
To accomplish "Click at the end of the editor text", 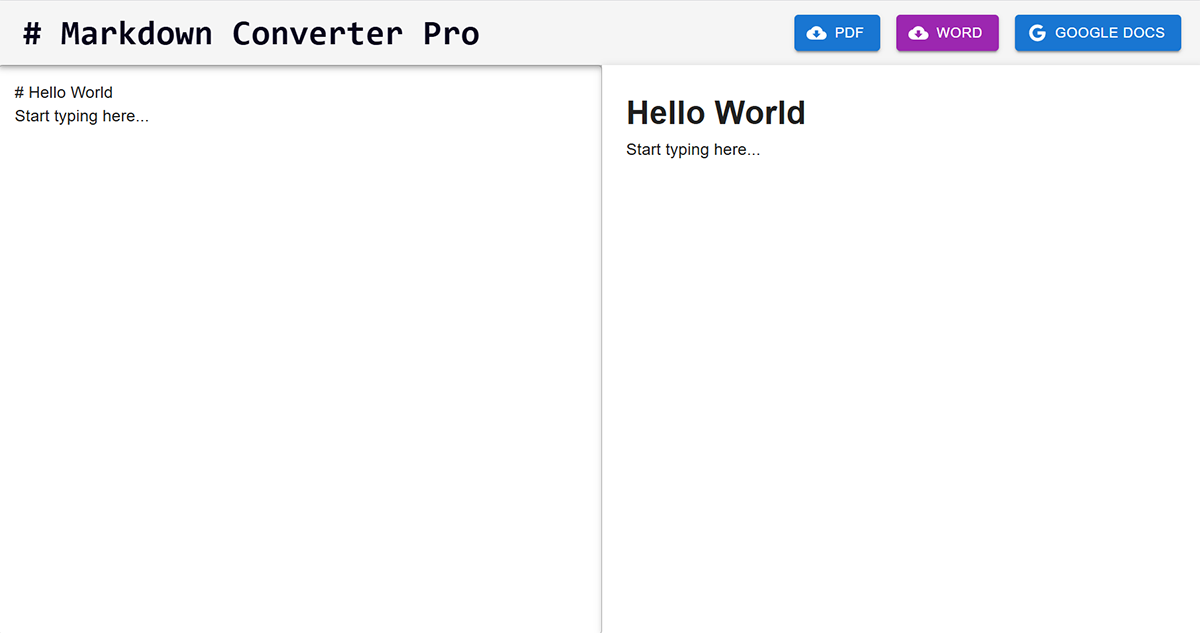I will pyautogui.click(x=149, y=116).
